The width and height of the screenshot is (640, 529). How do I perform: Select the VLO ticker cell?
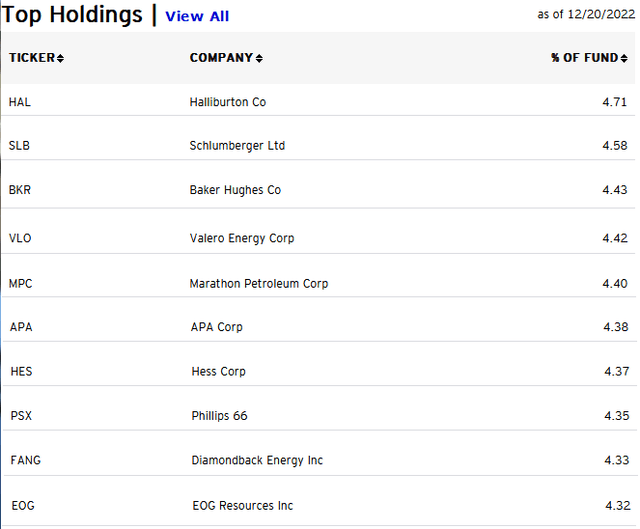(x=20, y=238)
